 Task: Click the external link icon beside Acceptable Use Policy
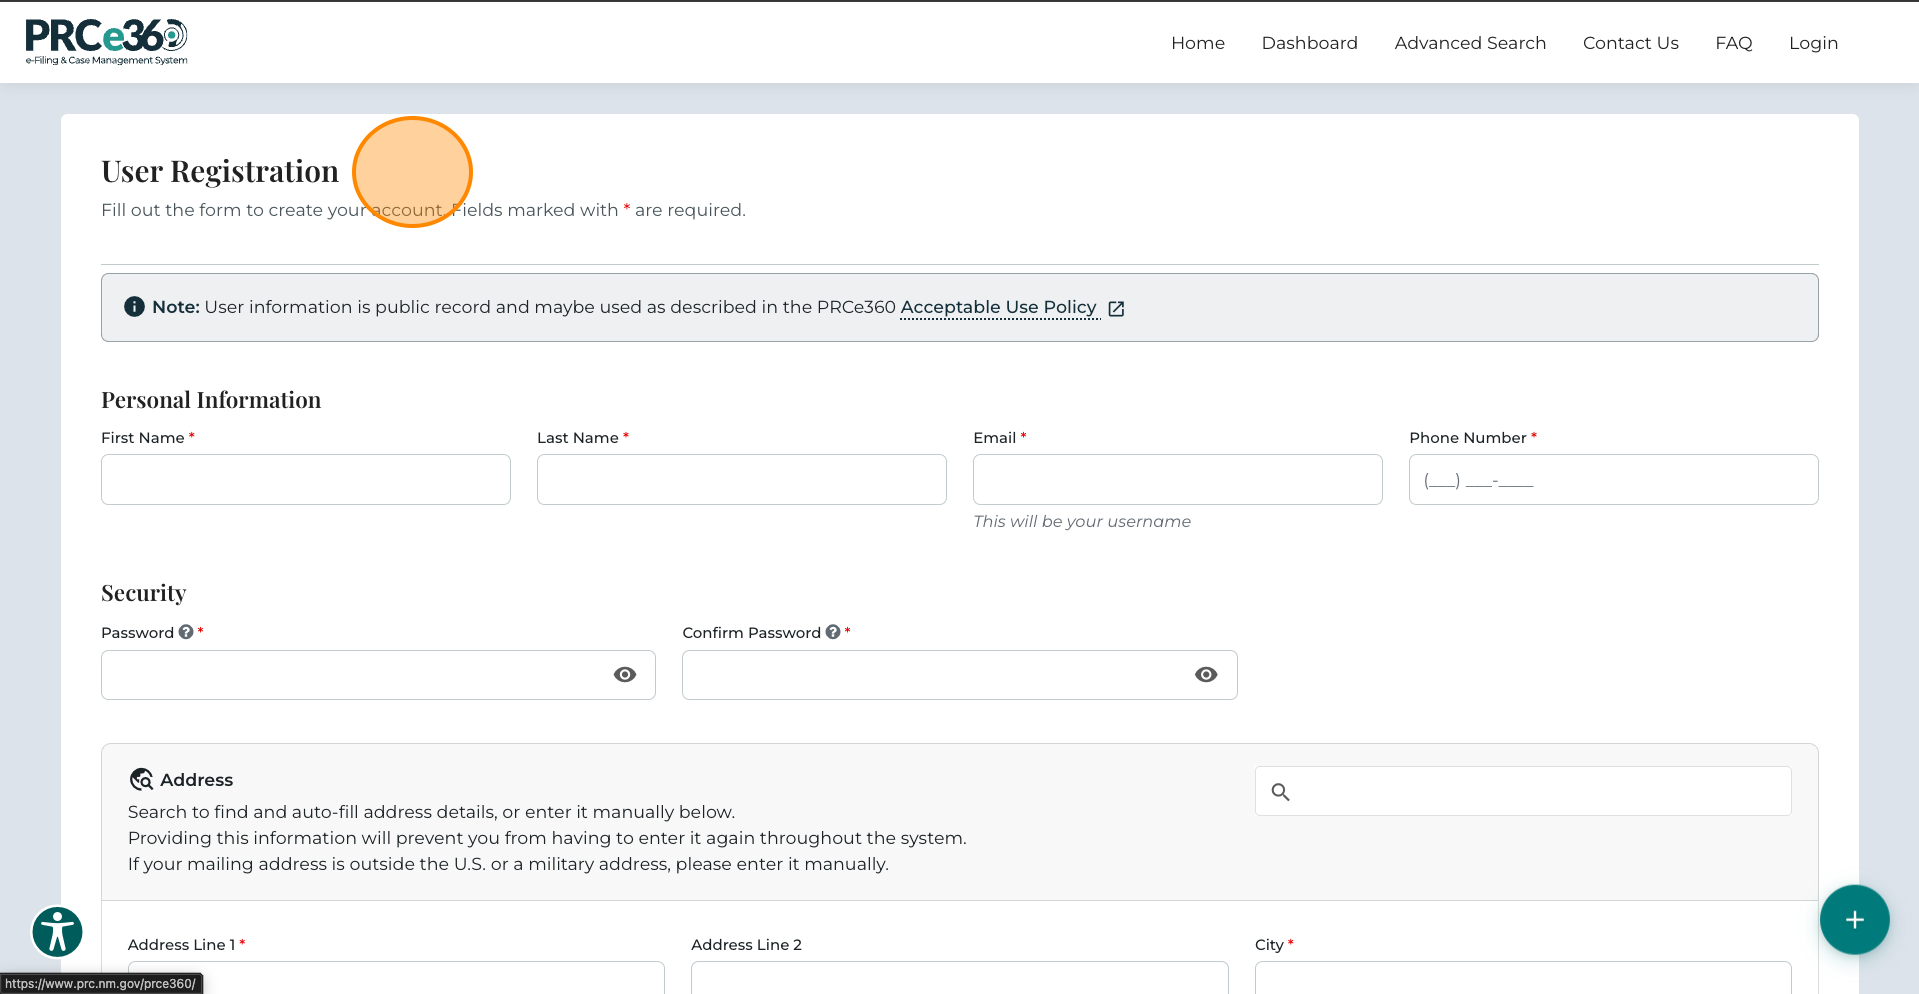pos(1116,308)
